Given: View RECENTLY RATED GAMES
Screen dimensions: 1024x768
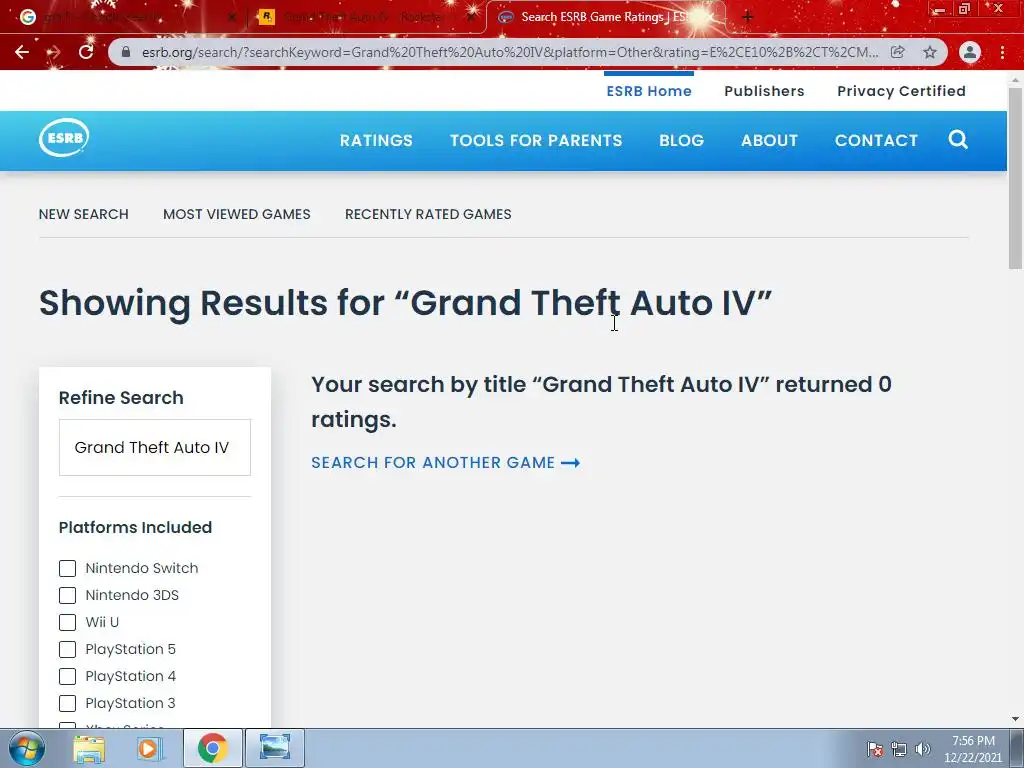Looking at the screenshot, I should pos(428,214).
